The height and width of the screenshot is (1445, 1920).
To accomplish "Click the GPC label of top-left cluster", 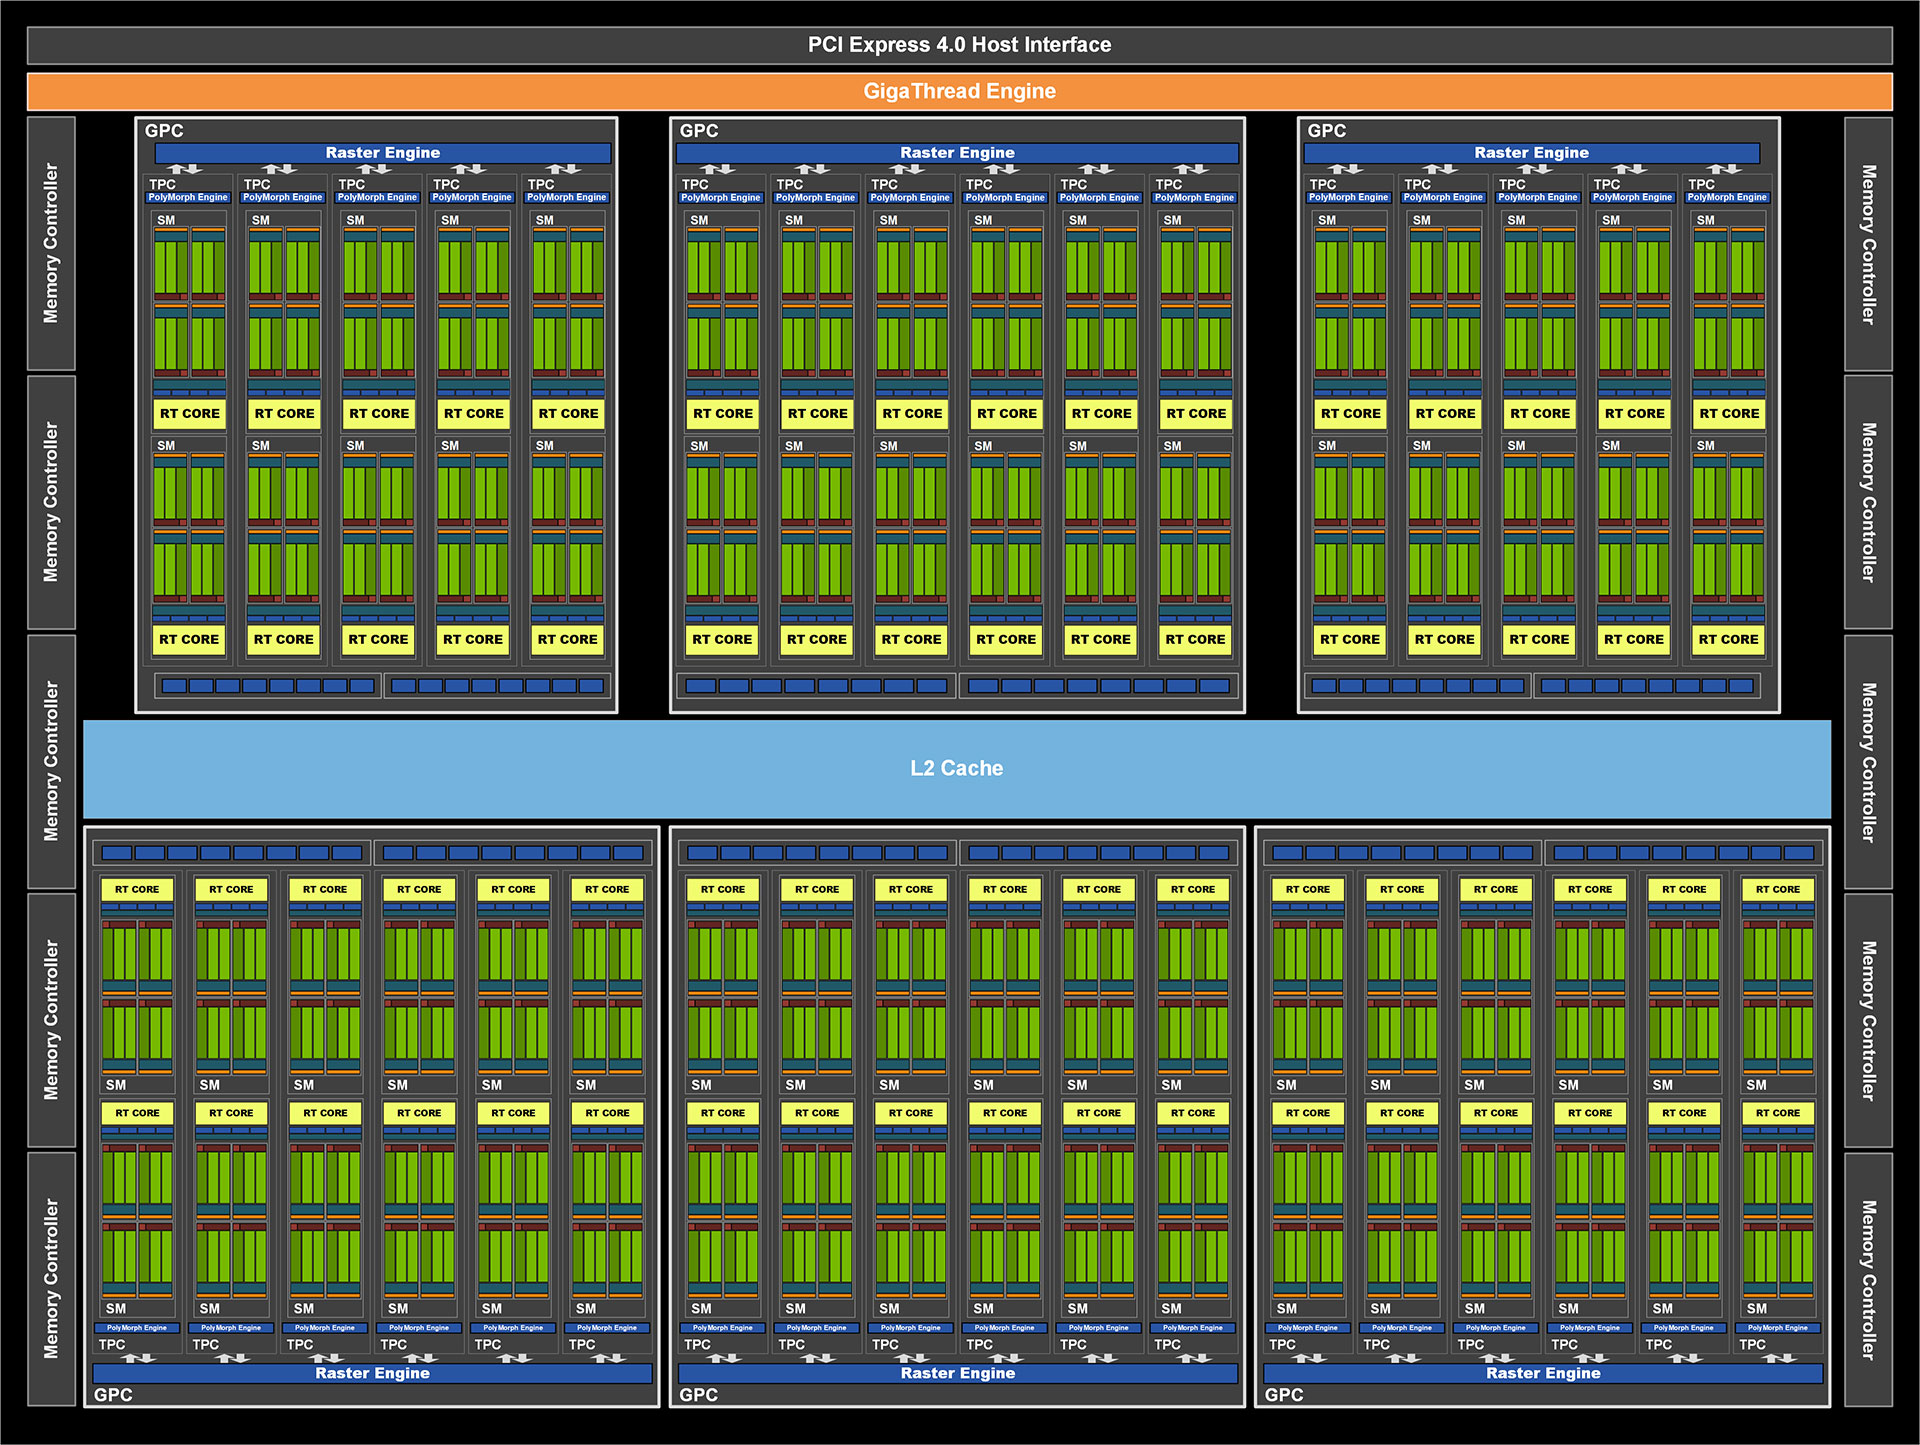I will click(164, 131).
